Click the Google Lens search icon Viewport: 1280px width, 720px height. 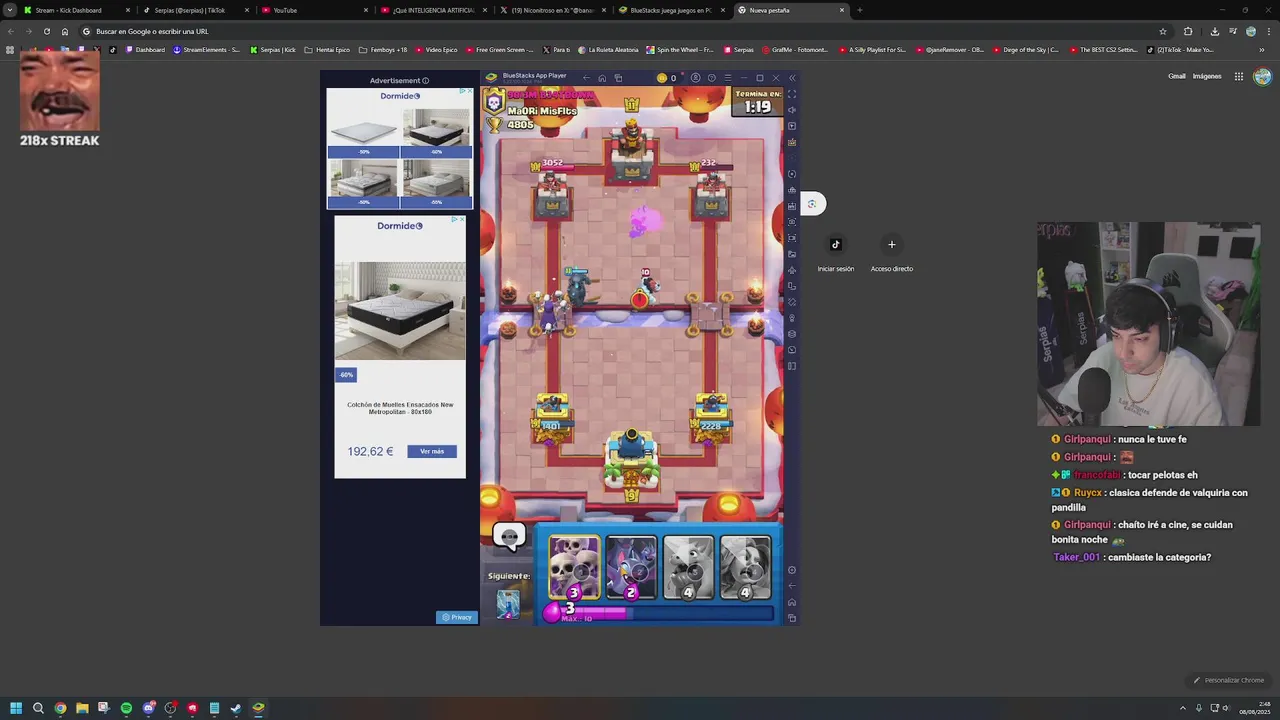[x=812, y=204]
